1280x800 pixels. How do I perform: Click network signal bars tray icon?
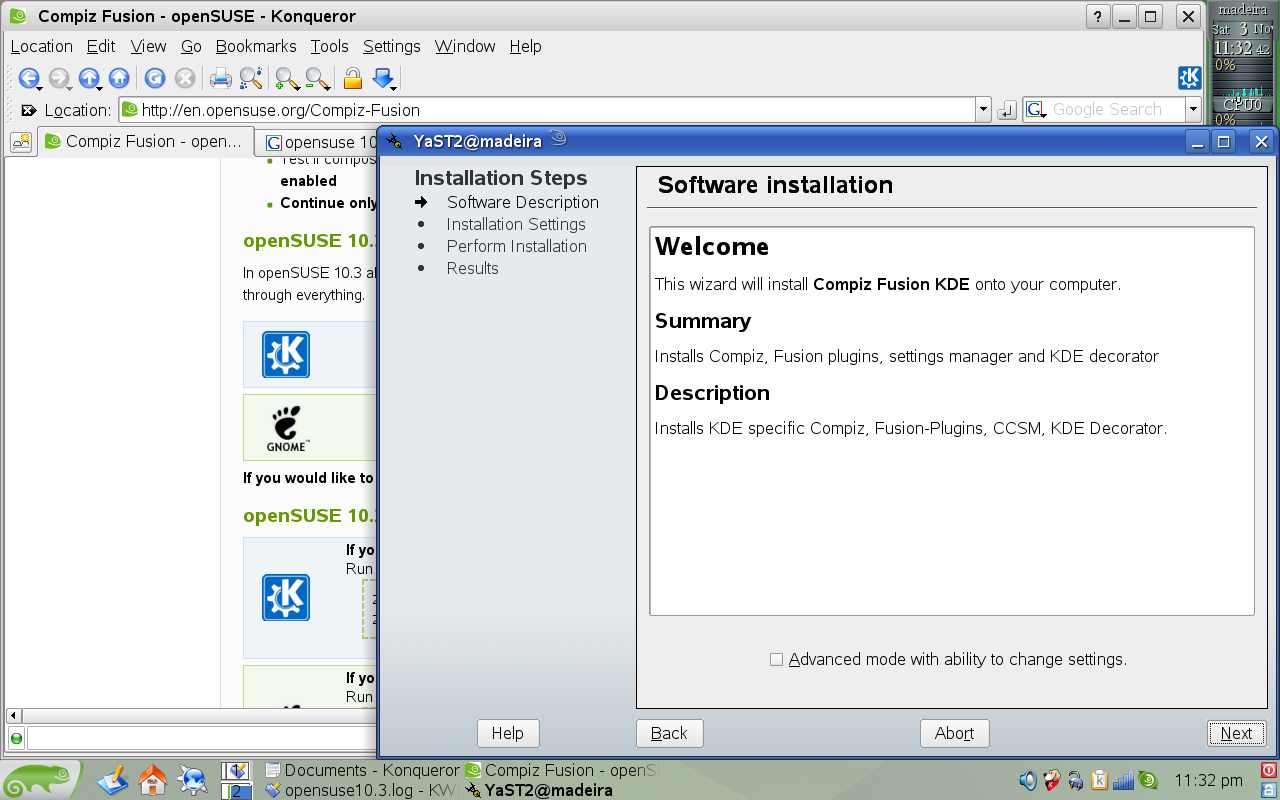point(1123,780)
